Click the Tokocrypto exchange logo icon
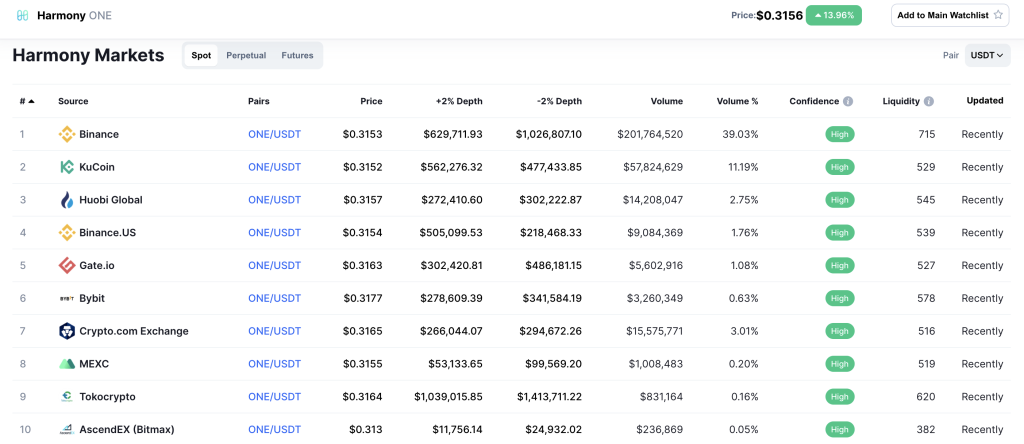 click(67, 396)
